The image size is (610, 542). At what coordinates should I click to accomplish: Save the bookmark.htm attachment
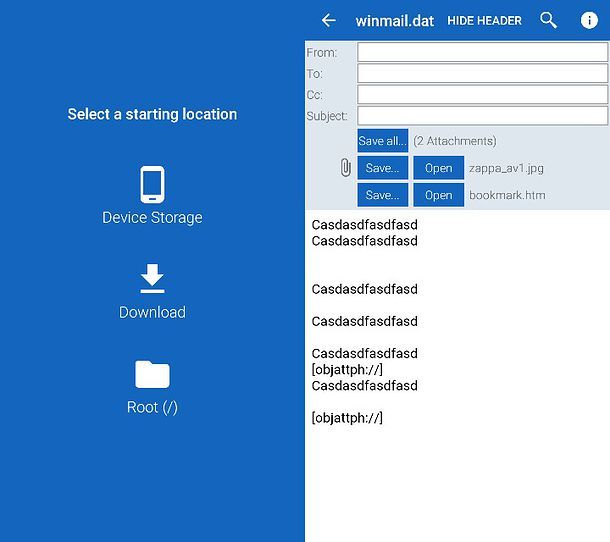[x=383, y=195]
